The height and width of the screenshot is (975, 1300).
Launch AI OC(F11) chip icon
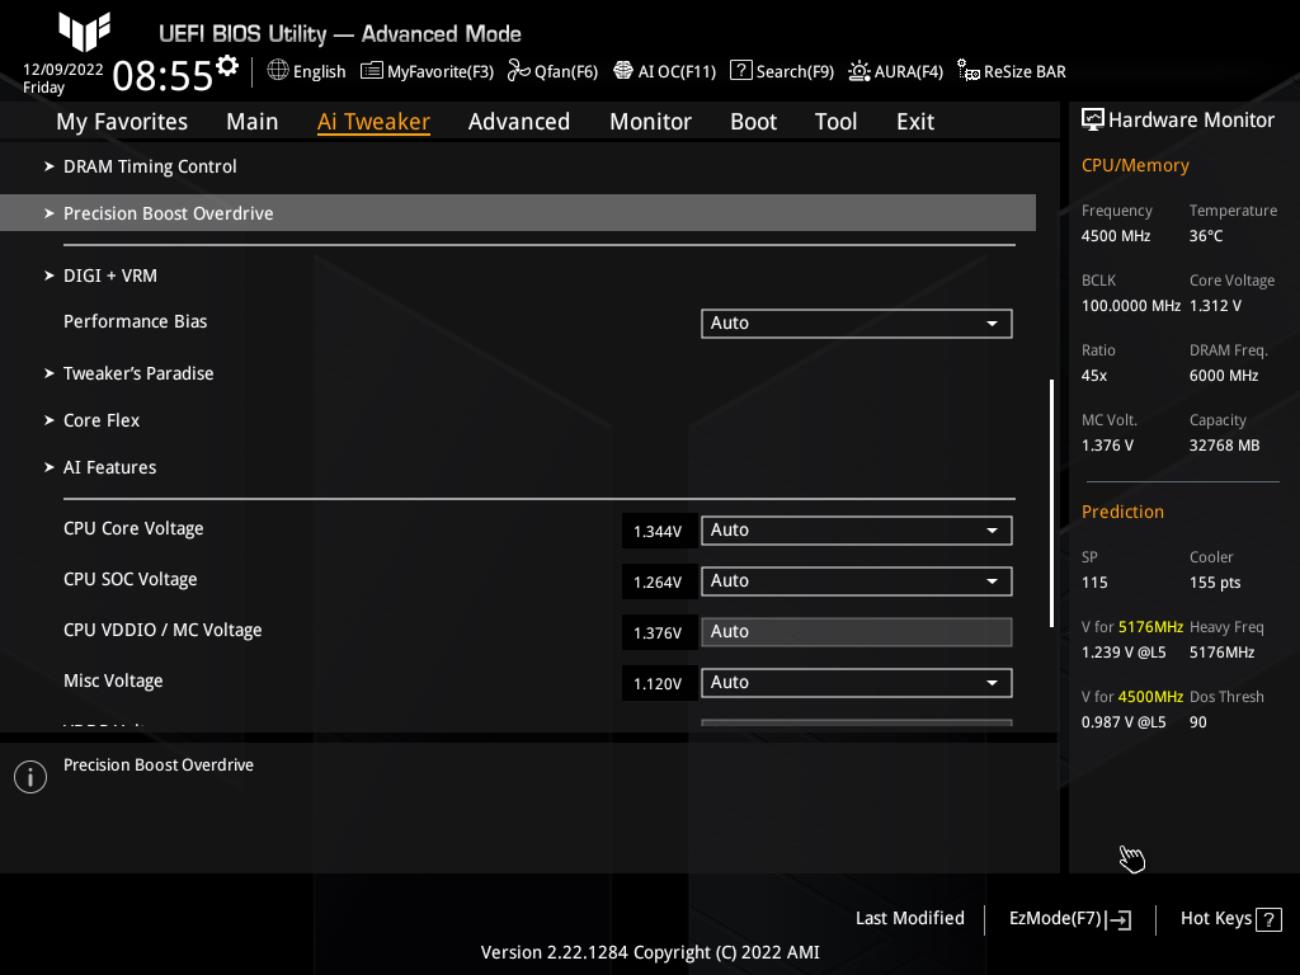tap(623, 70)
